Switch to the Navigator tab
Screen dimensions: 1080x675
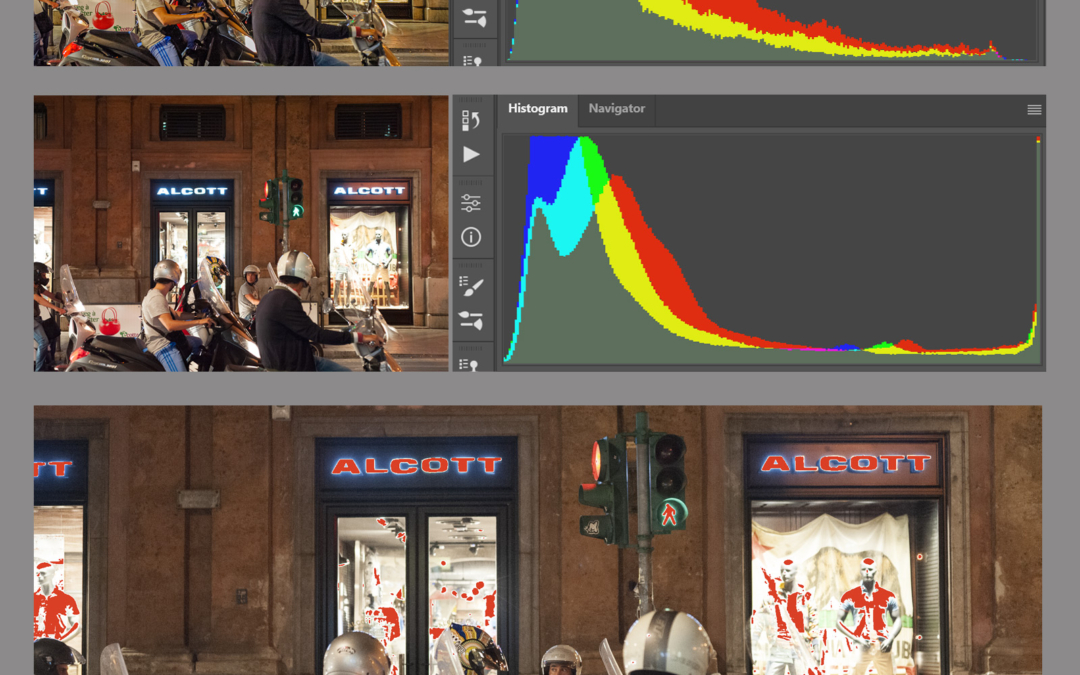616,109
